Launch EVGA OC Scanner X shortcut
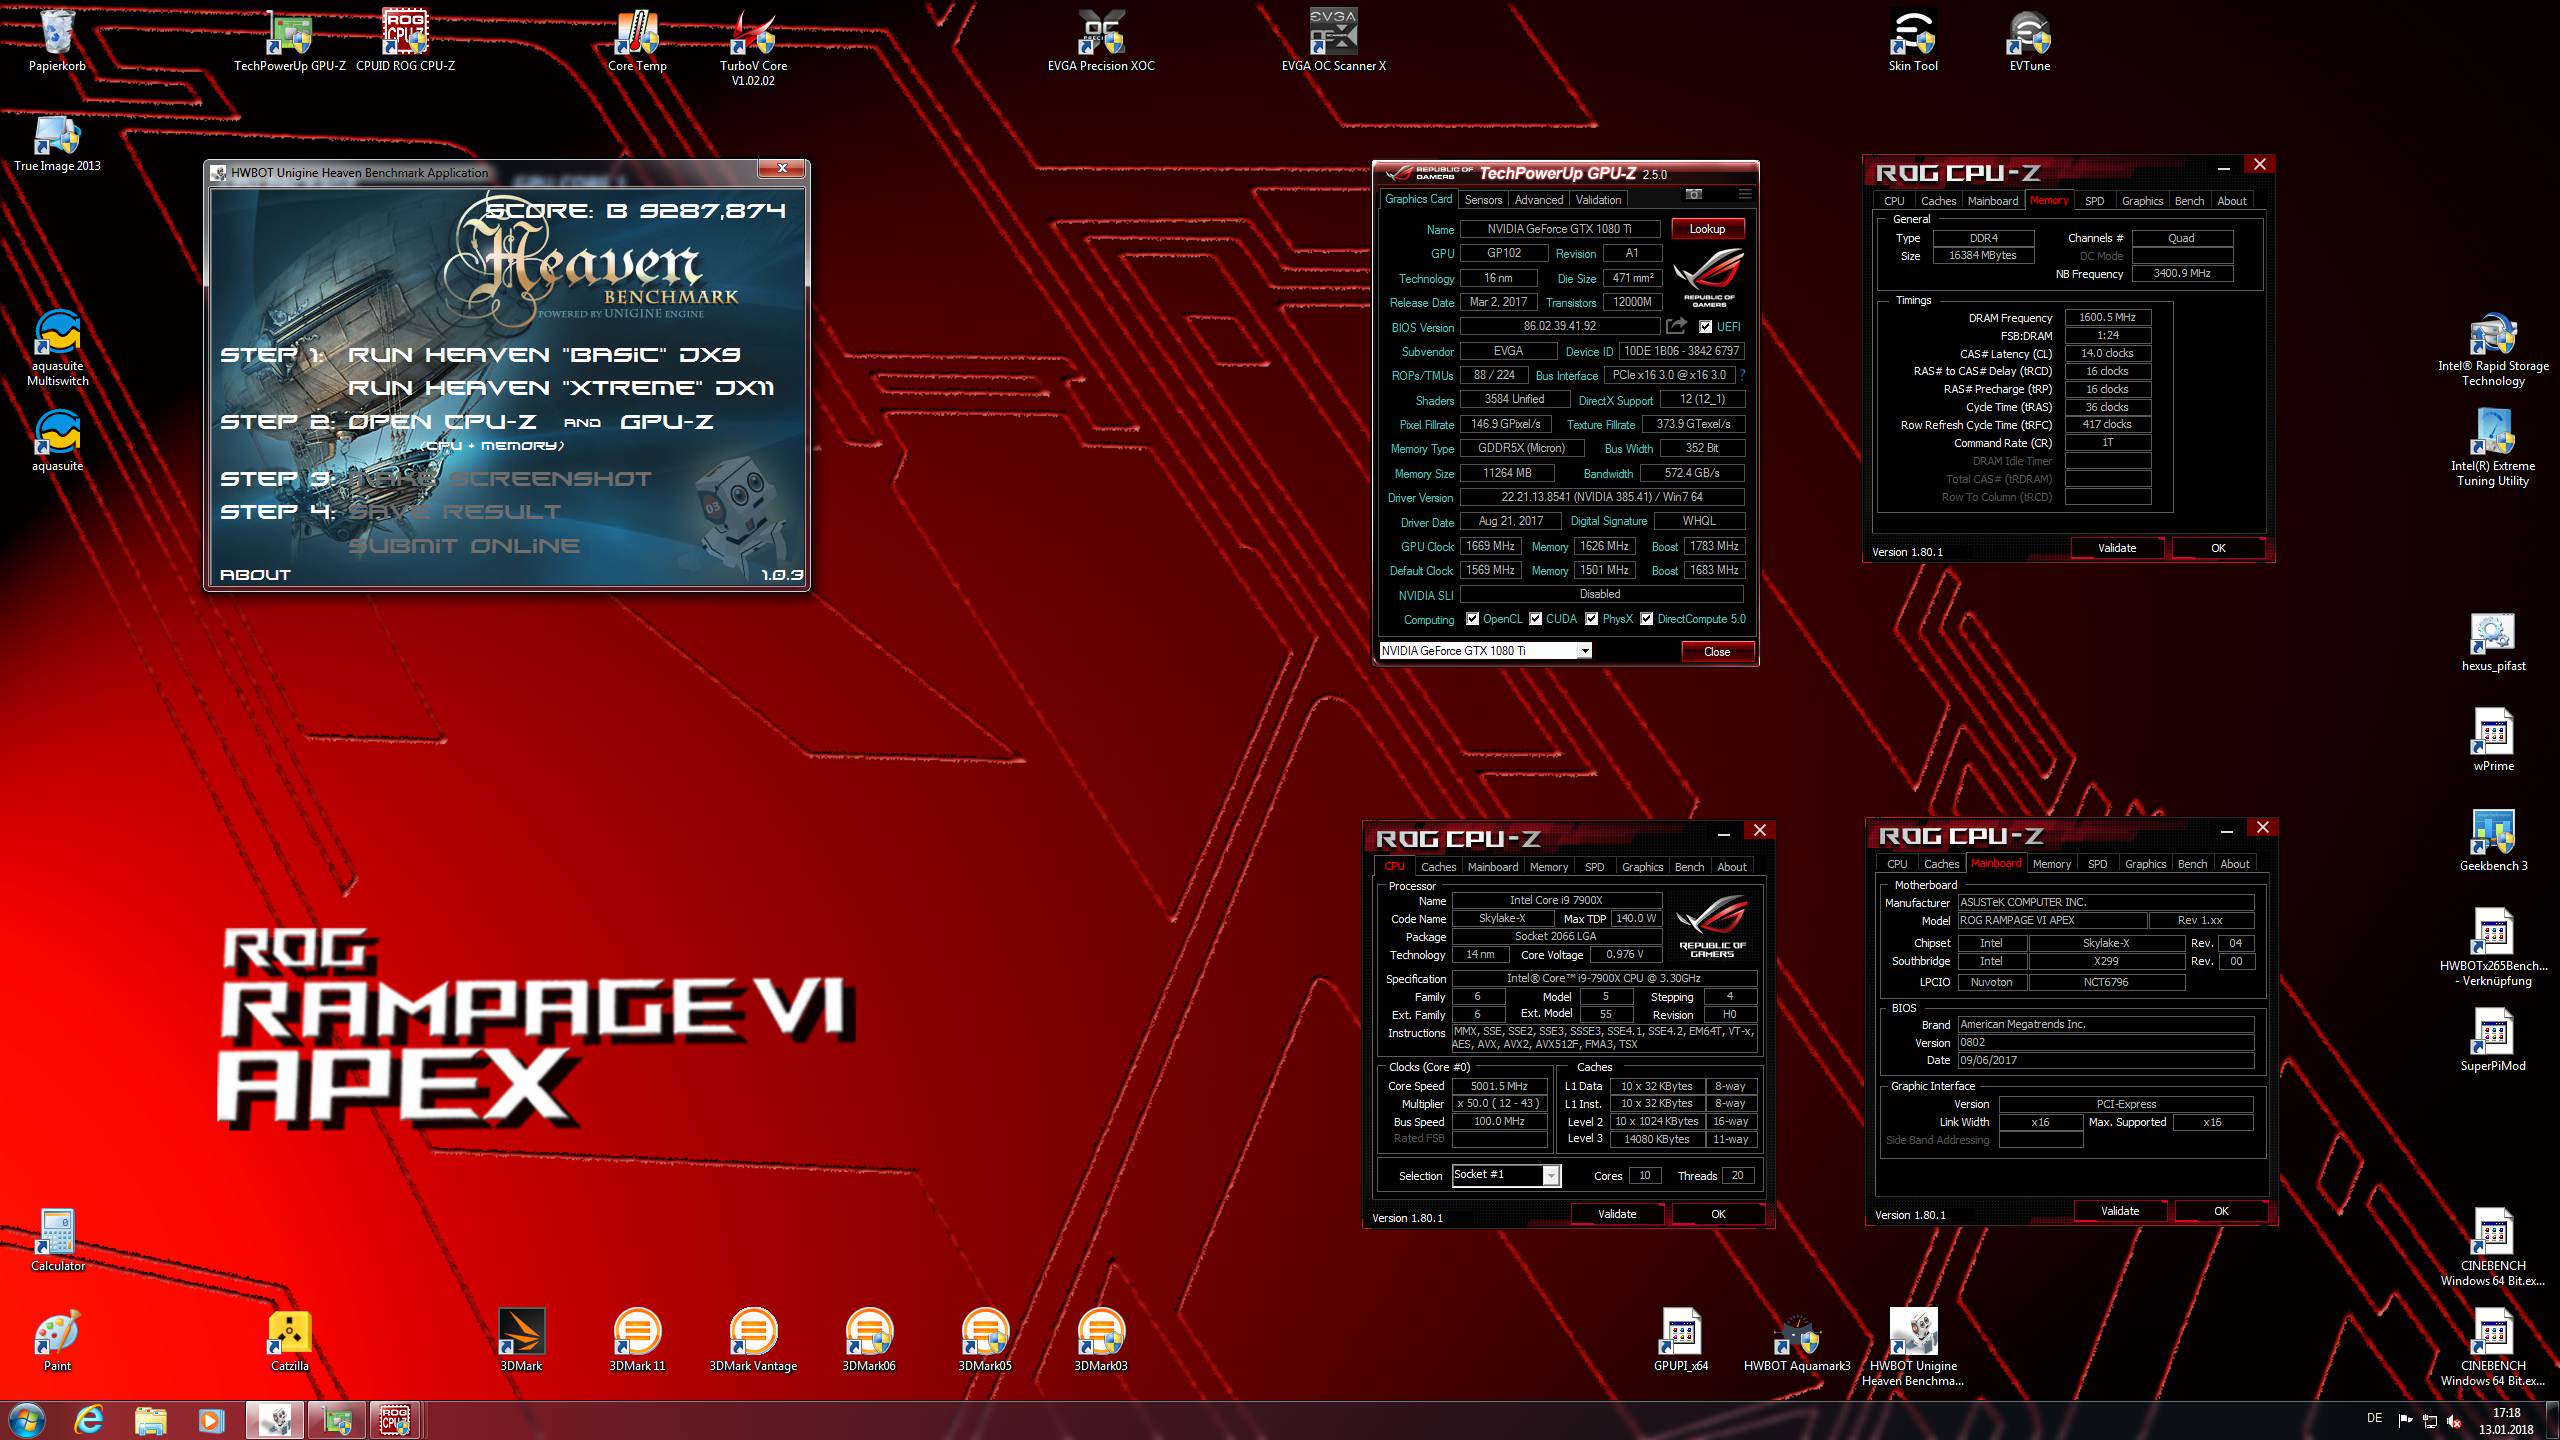Viewport: 2560px width, 1440px height. (1333, 42)
